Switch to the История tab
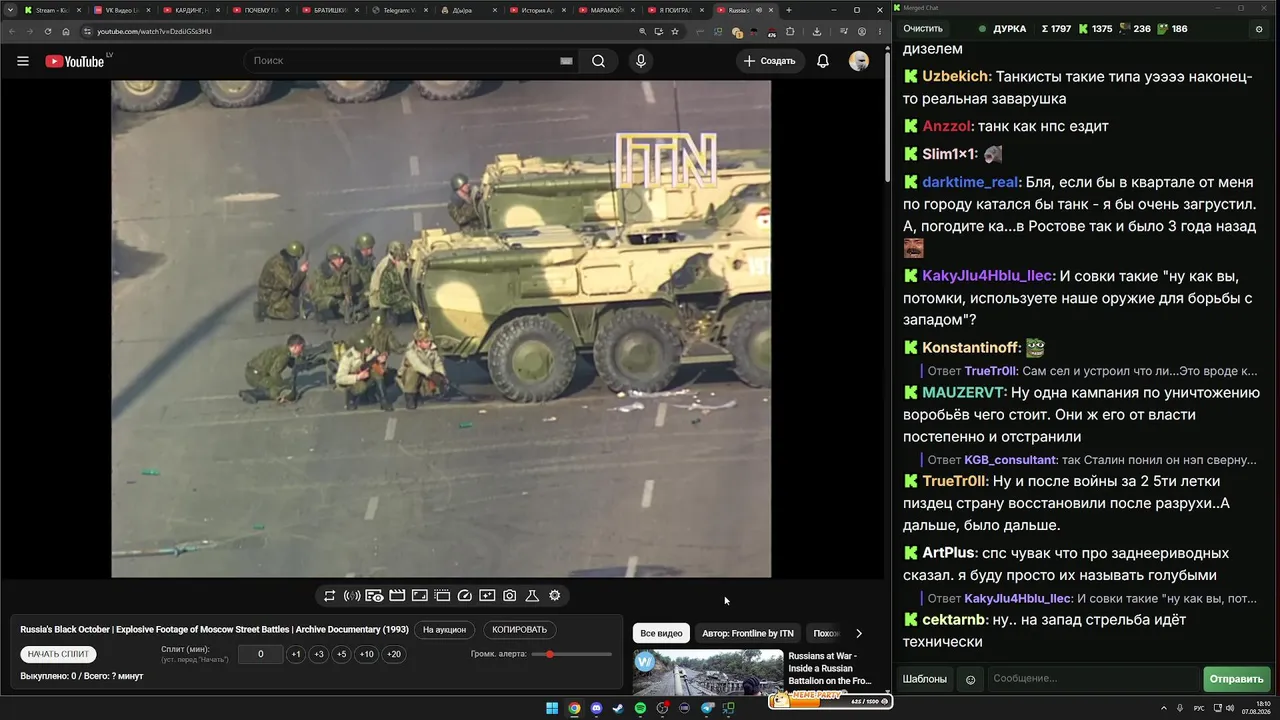Screen dimensions: 1280x720 pos(539,10)
